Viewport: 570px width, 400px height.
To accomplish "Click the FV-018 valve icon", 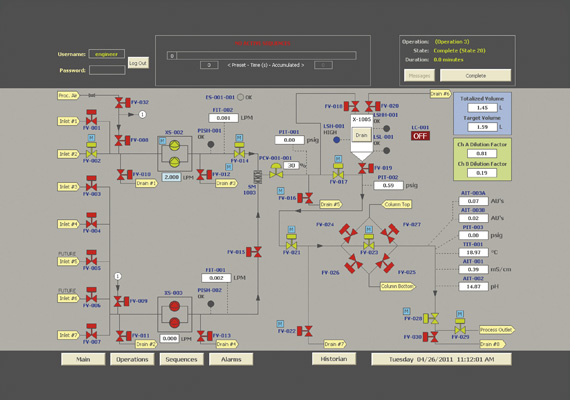I will coord(352,106).
